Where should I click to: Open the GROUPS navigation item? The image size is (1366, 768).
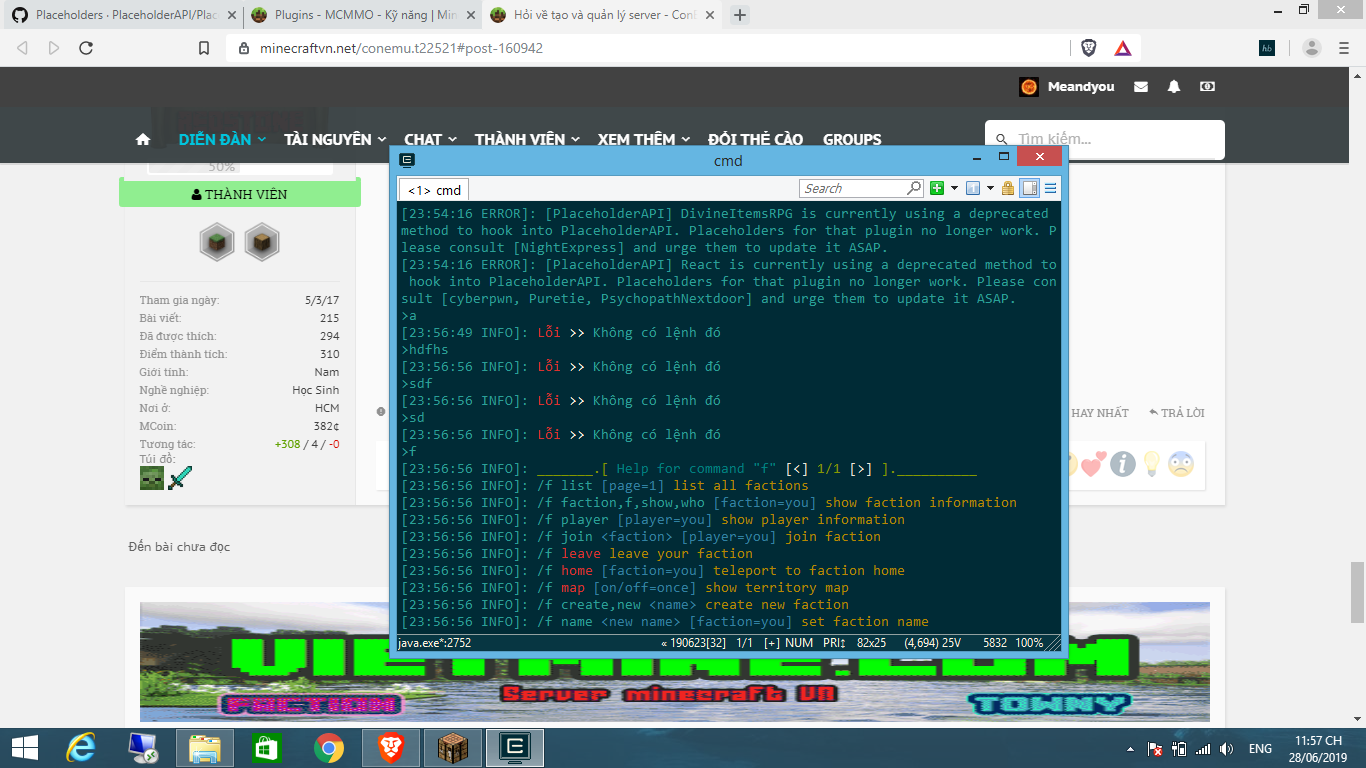[852, 140]
